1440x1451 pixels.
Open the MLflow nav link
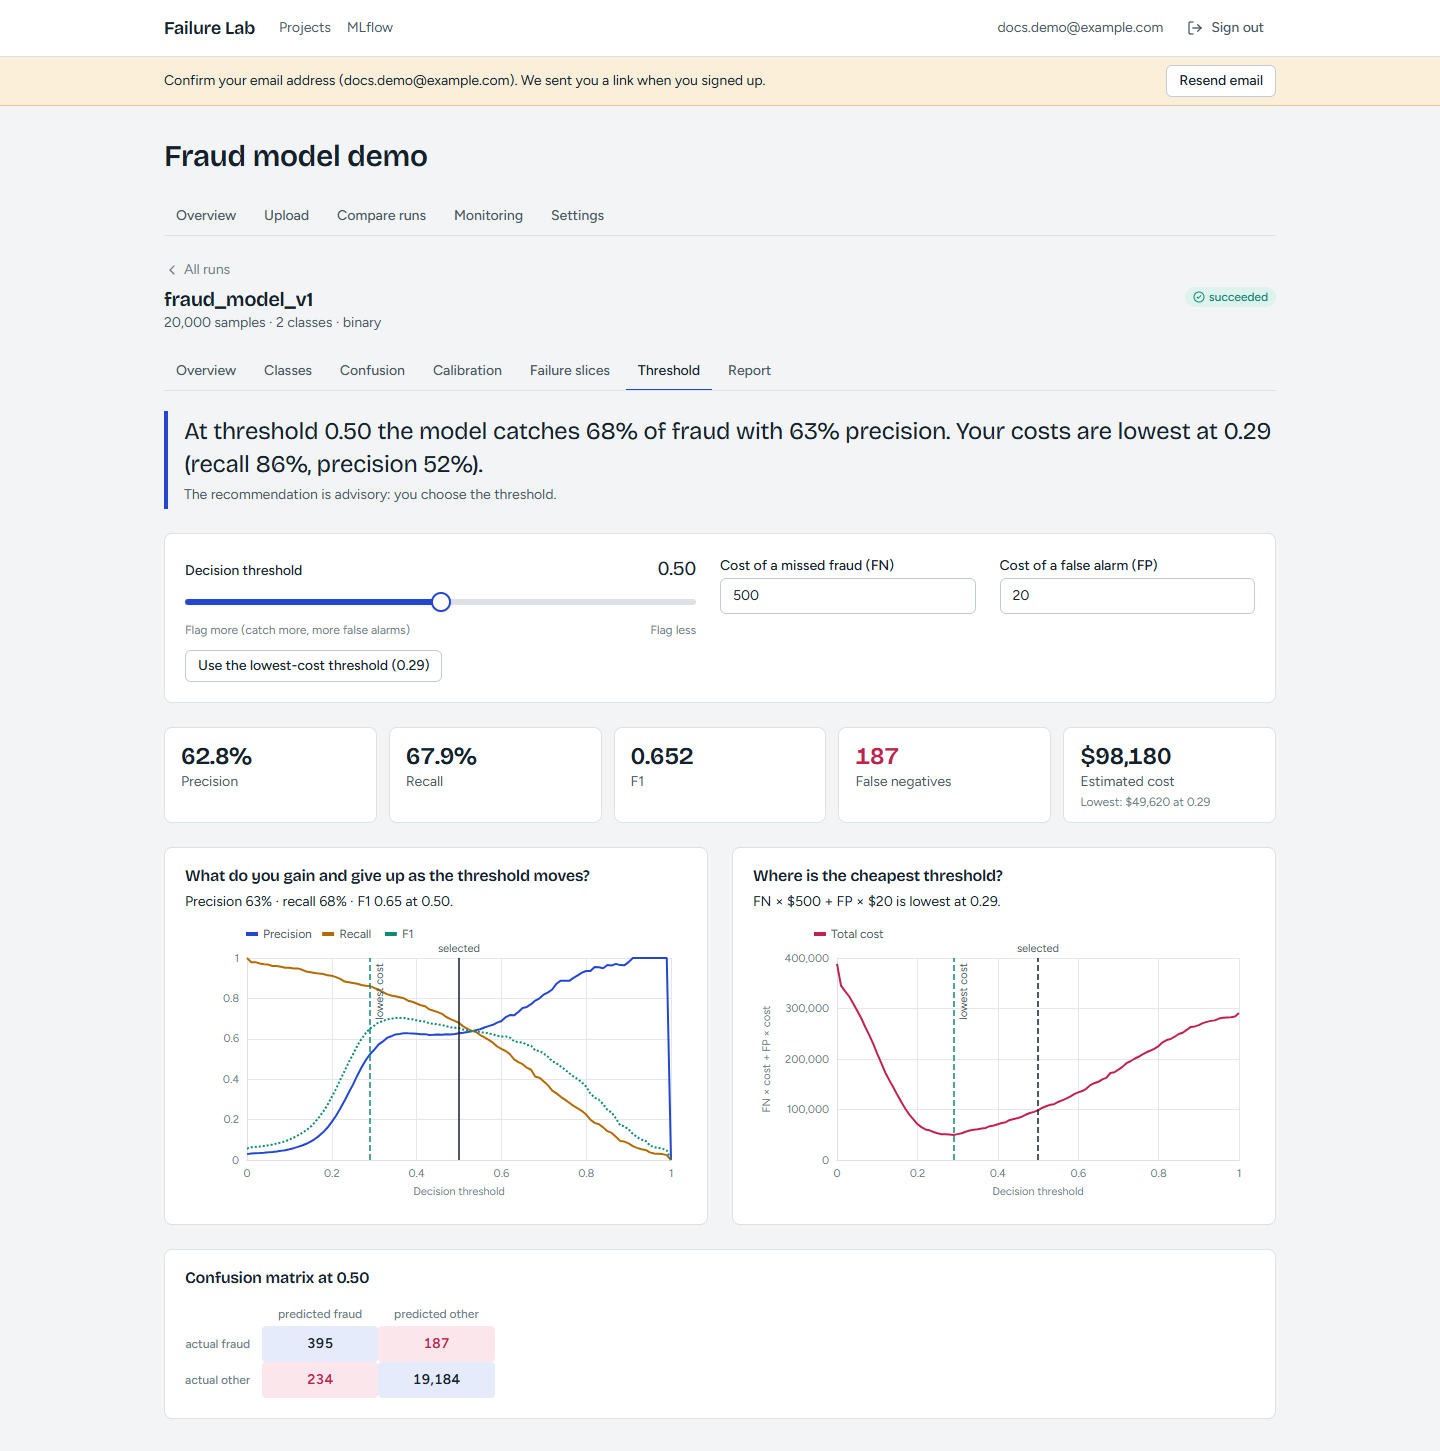(370, 28)
